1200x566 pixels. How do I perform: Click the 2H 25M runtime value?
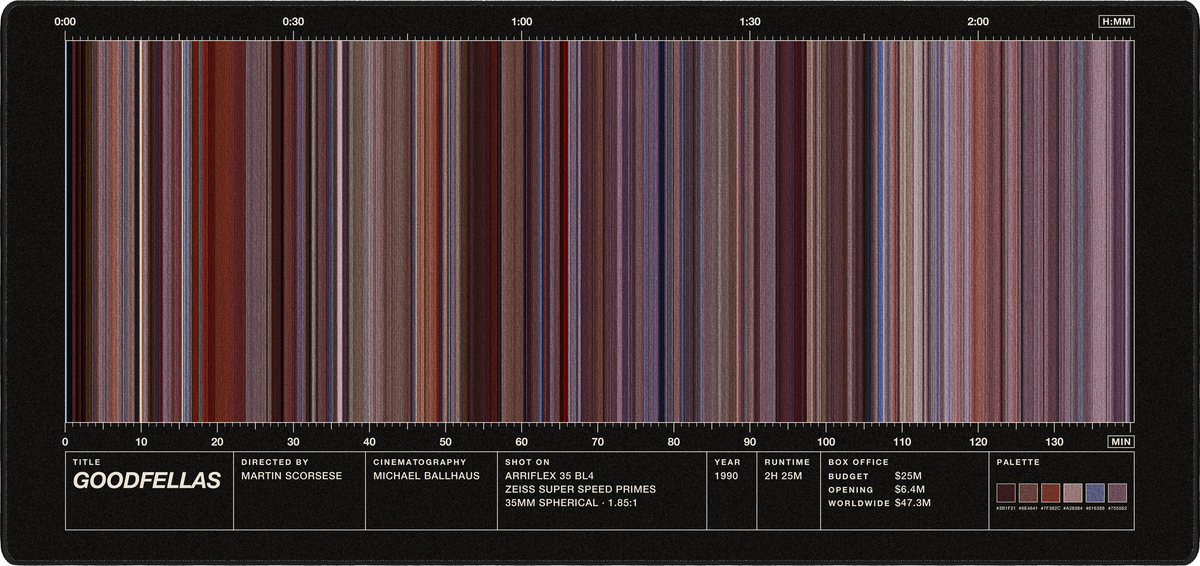coord(784,476)
